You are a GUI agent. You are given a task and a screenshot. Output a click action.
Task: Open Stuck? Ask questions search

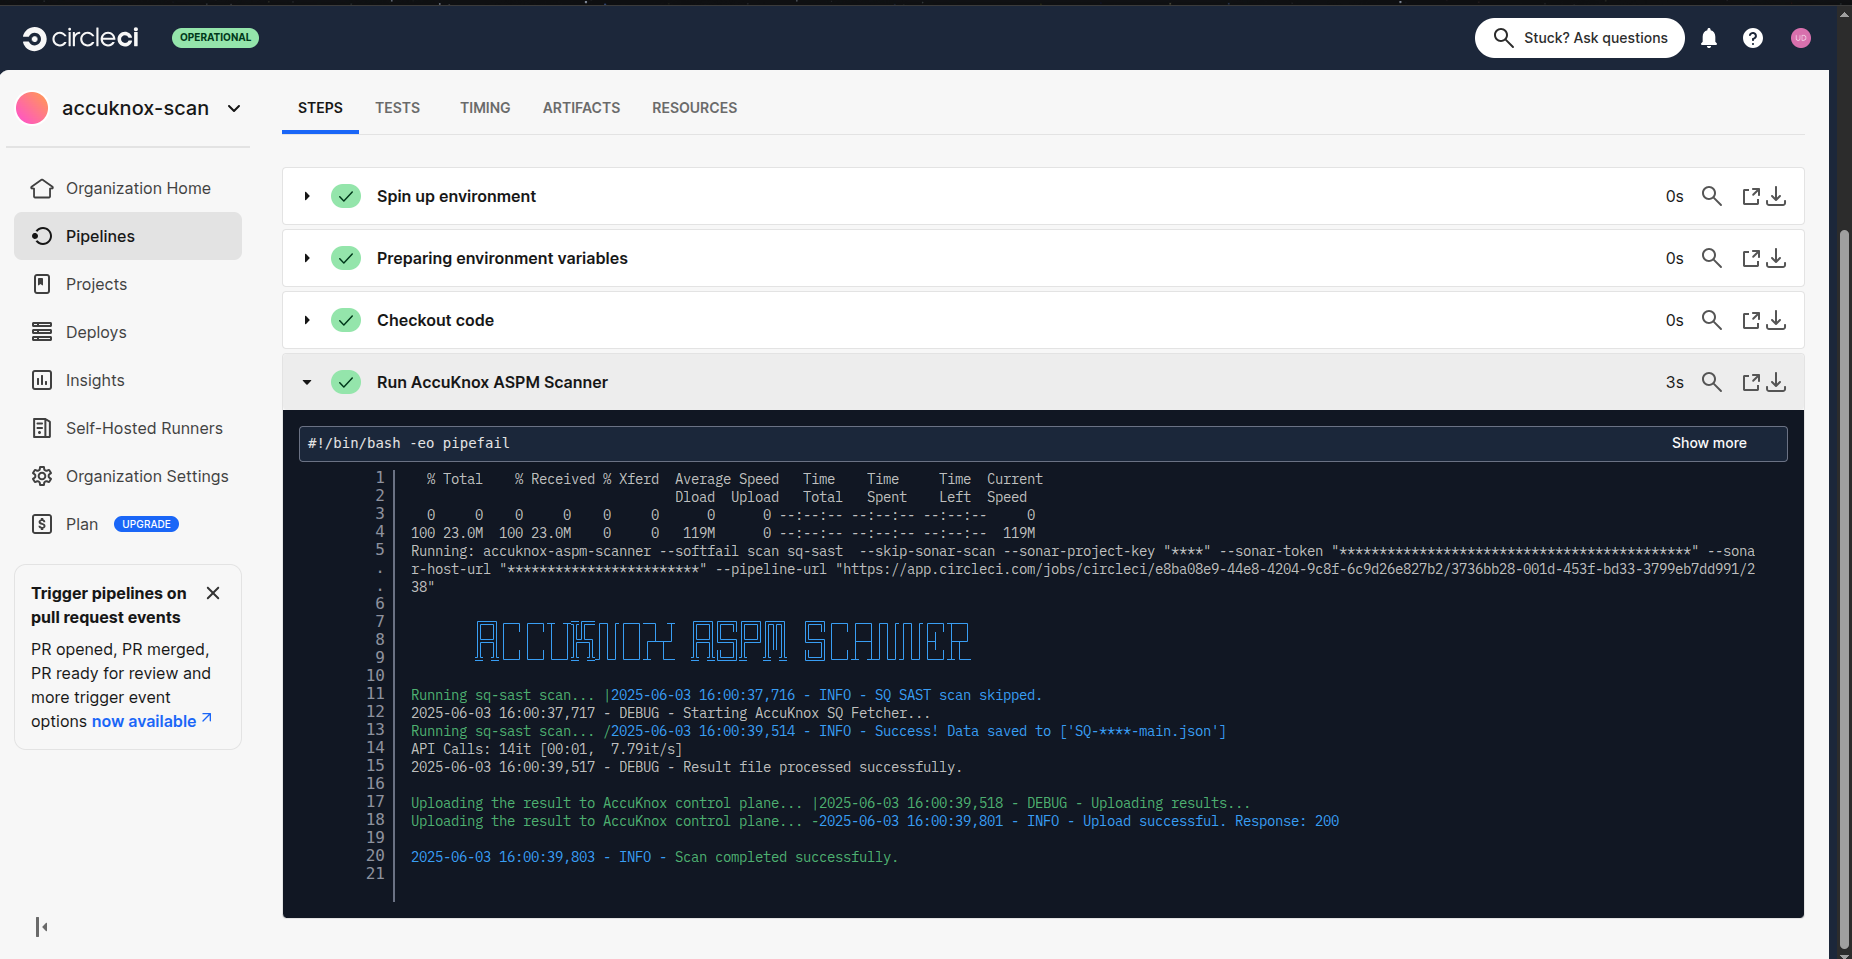click(x=1580, y=38)
